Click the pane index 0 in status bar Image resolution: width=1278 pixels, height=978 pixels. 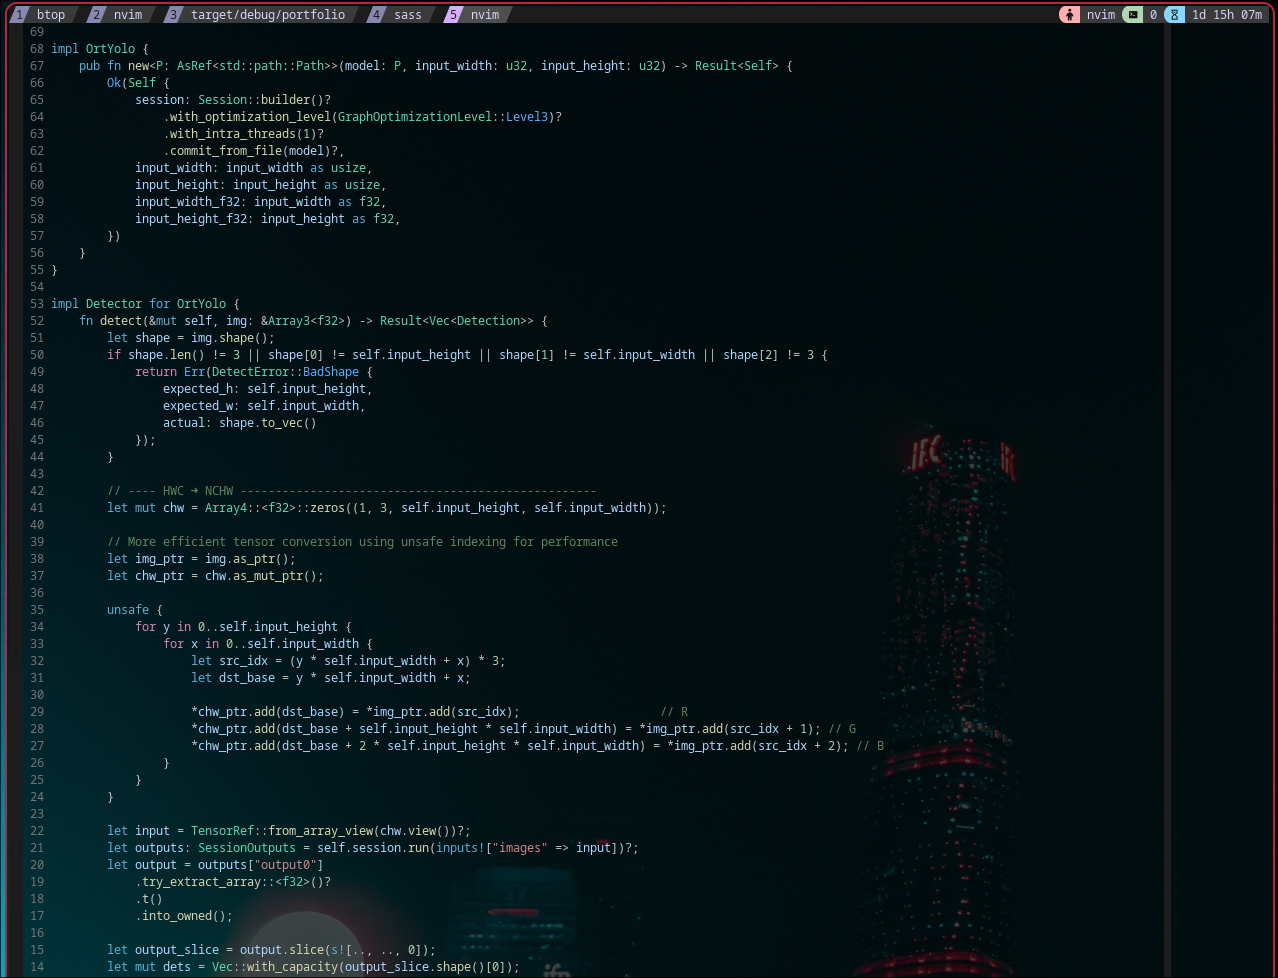click(1153, 15)
